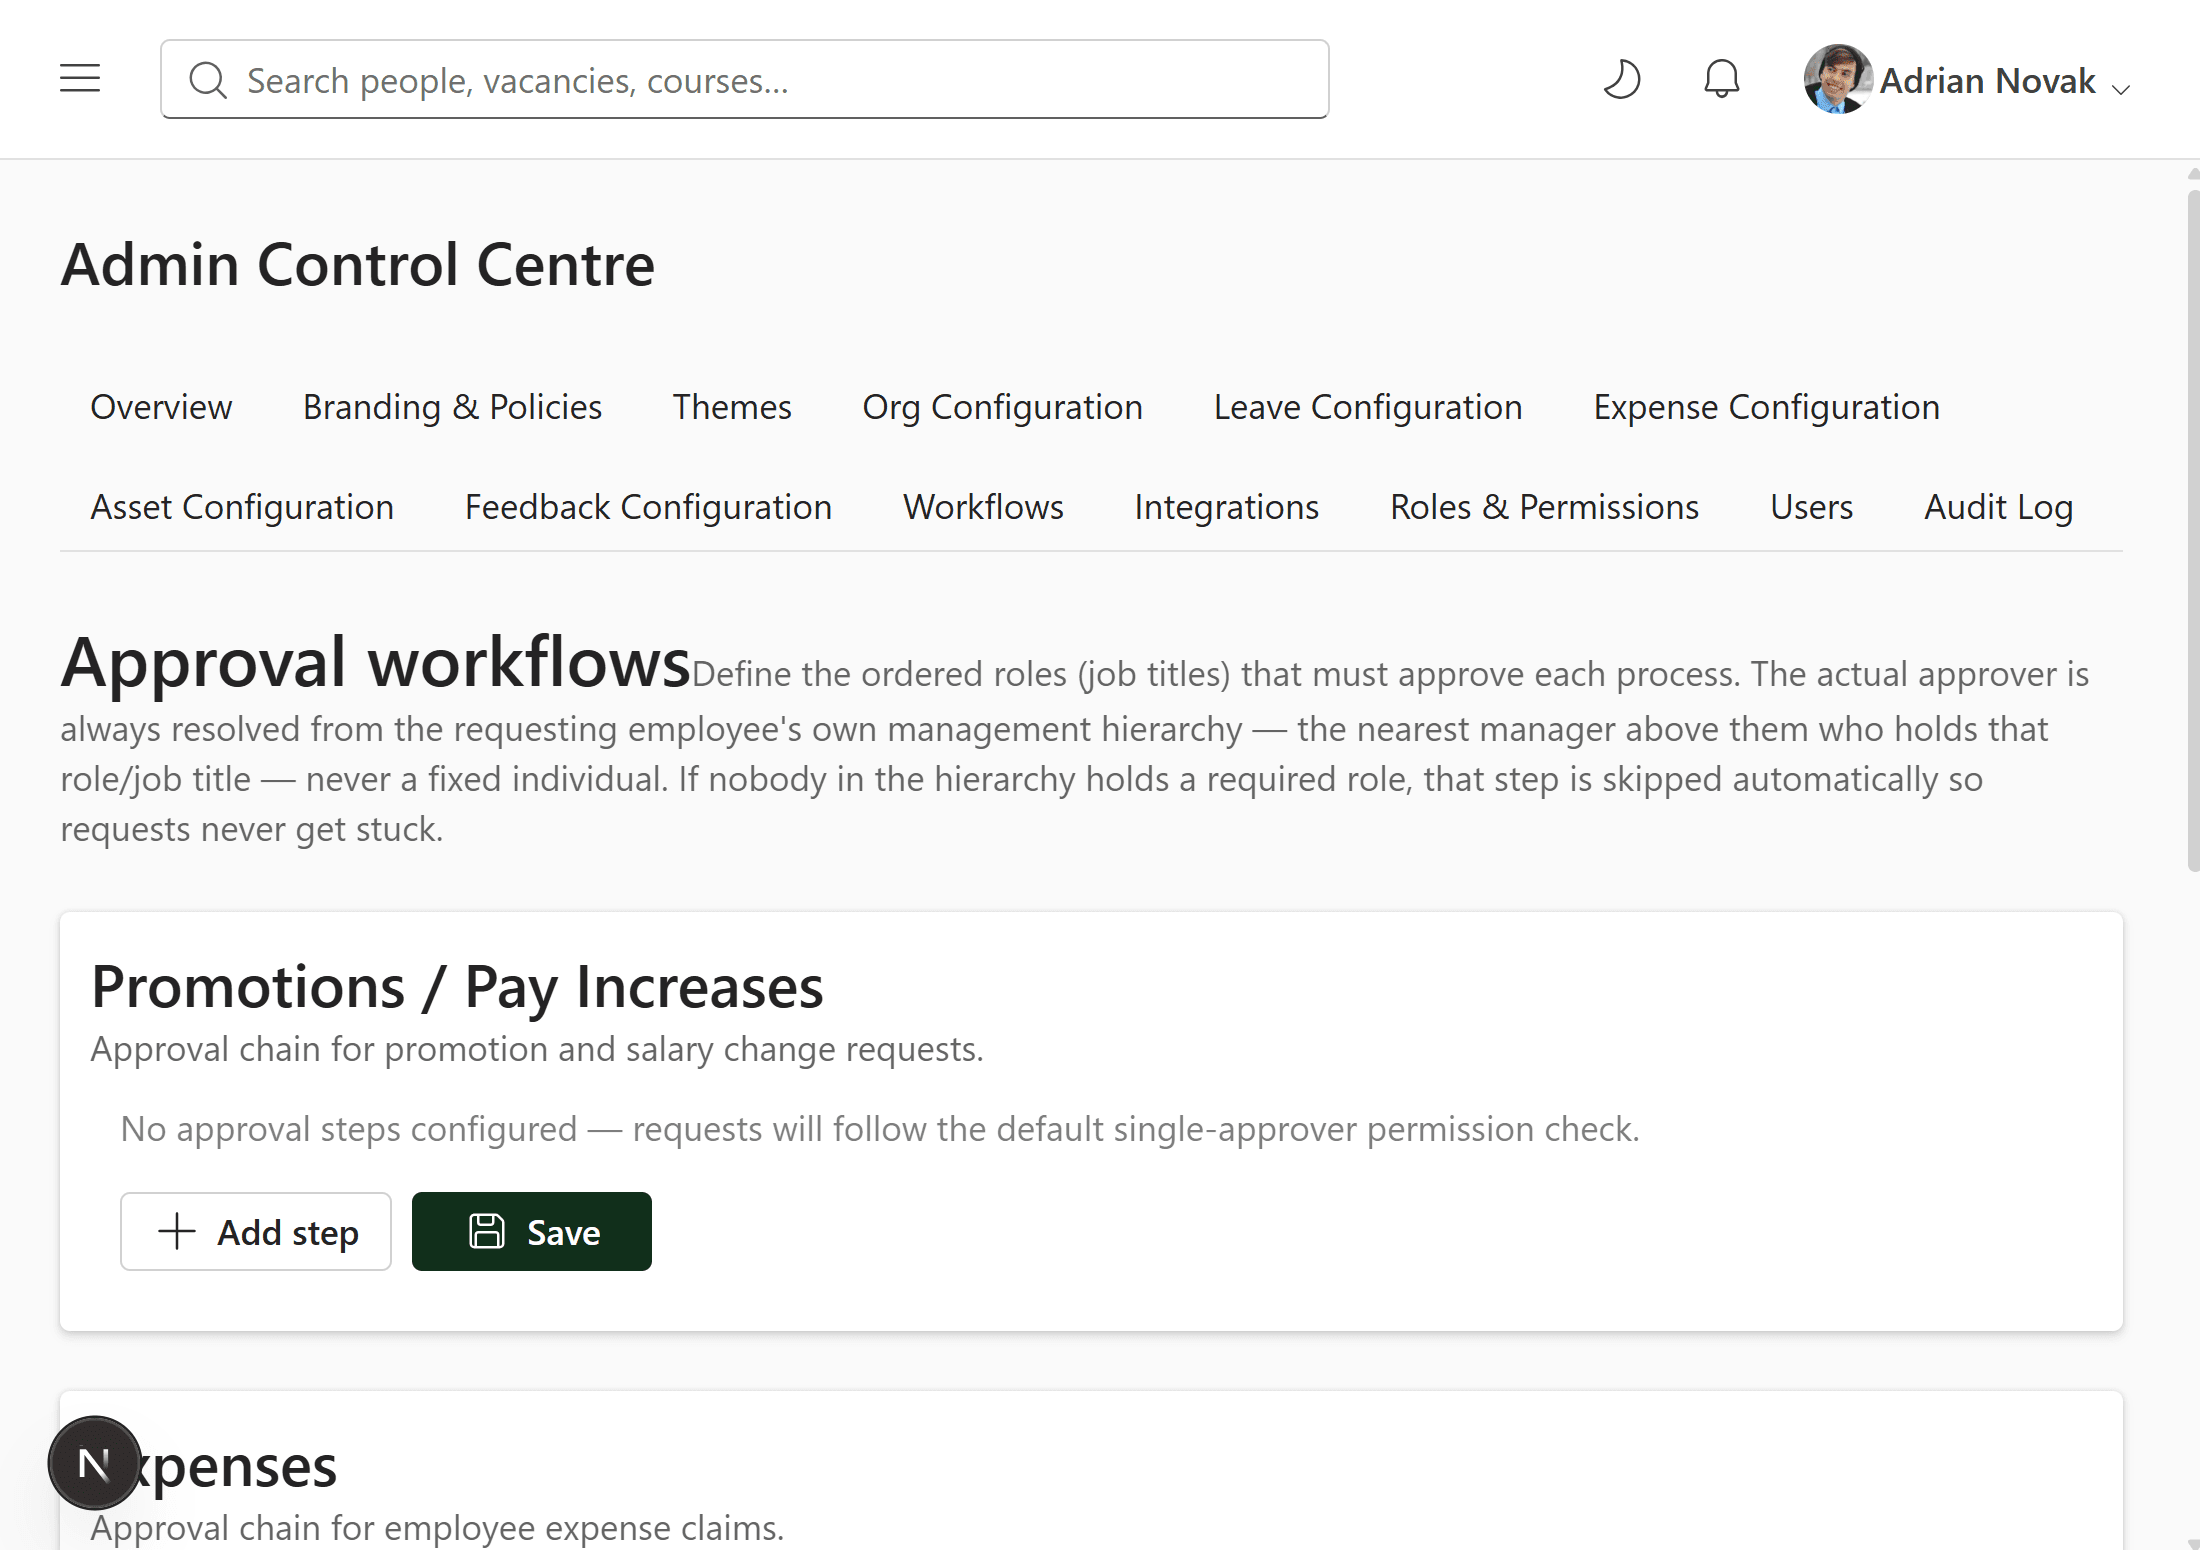Switch to the Expense Configuration tab
Viewport: 2200px width, 1550px height.
(1766, 407)
